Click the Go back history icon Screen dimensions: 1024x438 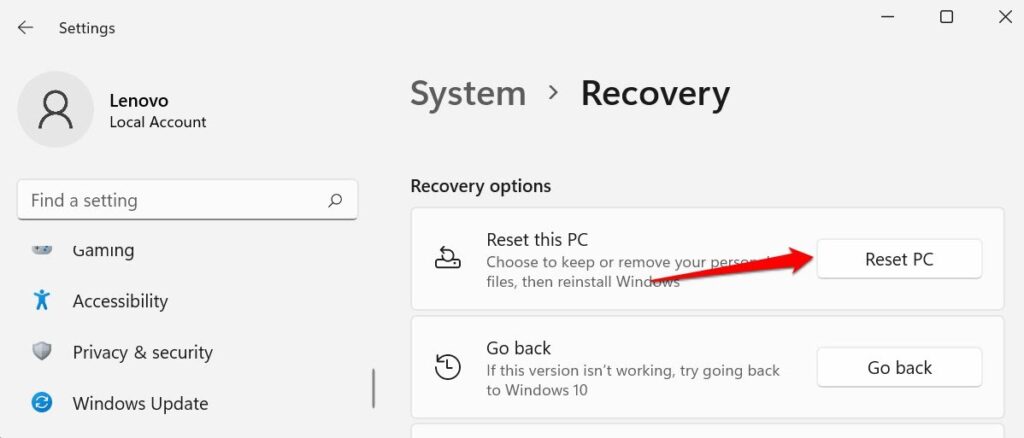click(x=447, y=367)
